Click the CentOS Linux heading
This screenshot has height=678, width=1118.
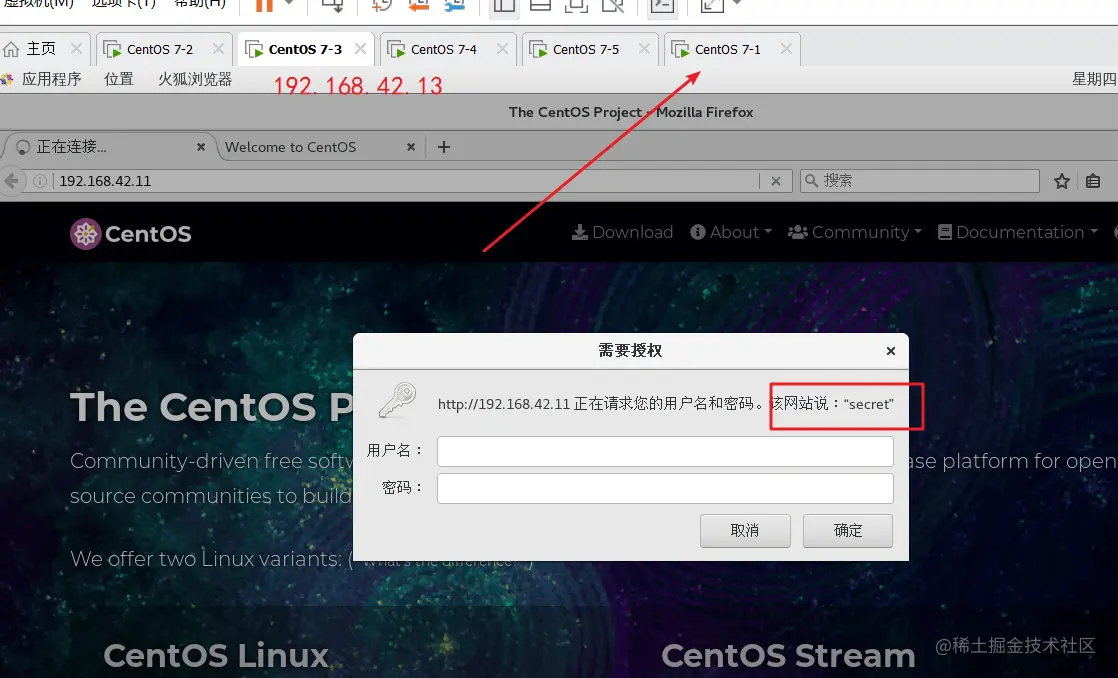(216, 655)
